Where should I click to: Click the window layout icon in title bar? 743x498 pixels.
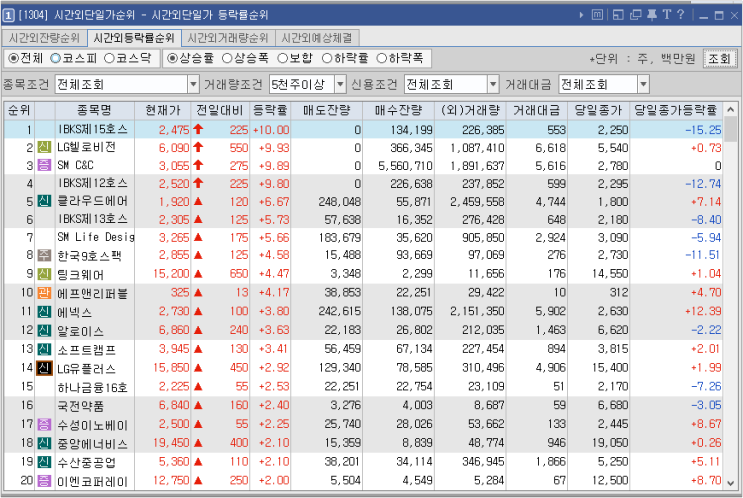click(618, 15)
